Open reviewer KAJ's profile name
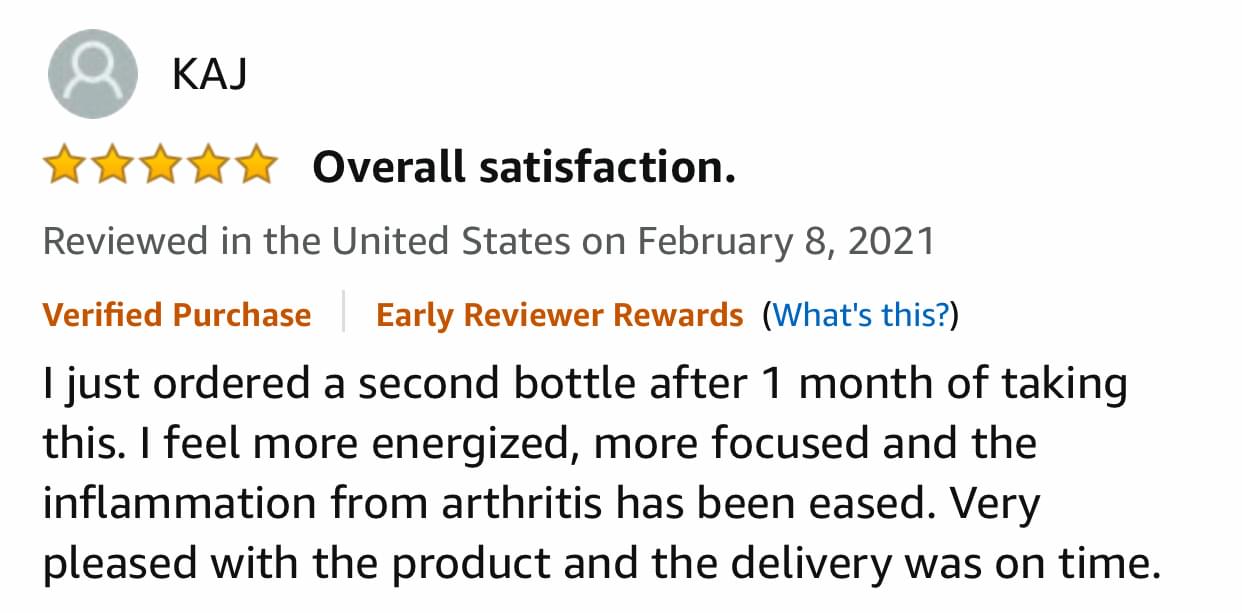This screenshot has width=1242, height=613. [210, 76]
